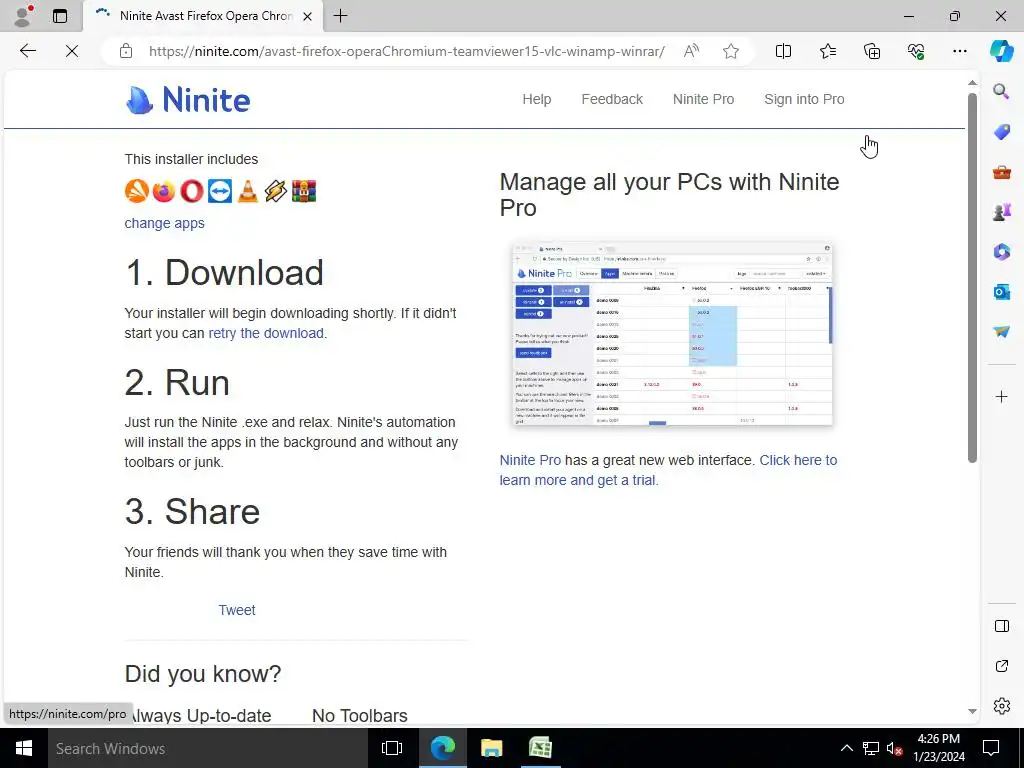Image resolution: width=1024 pixels, height=768 pixels.
Task: Click the address bar URL
Action: coord(406,51)
